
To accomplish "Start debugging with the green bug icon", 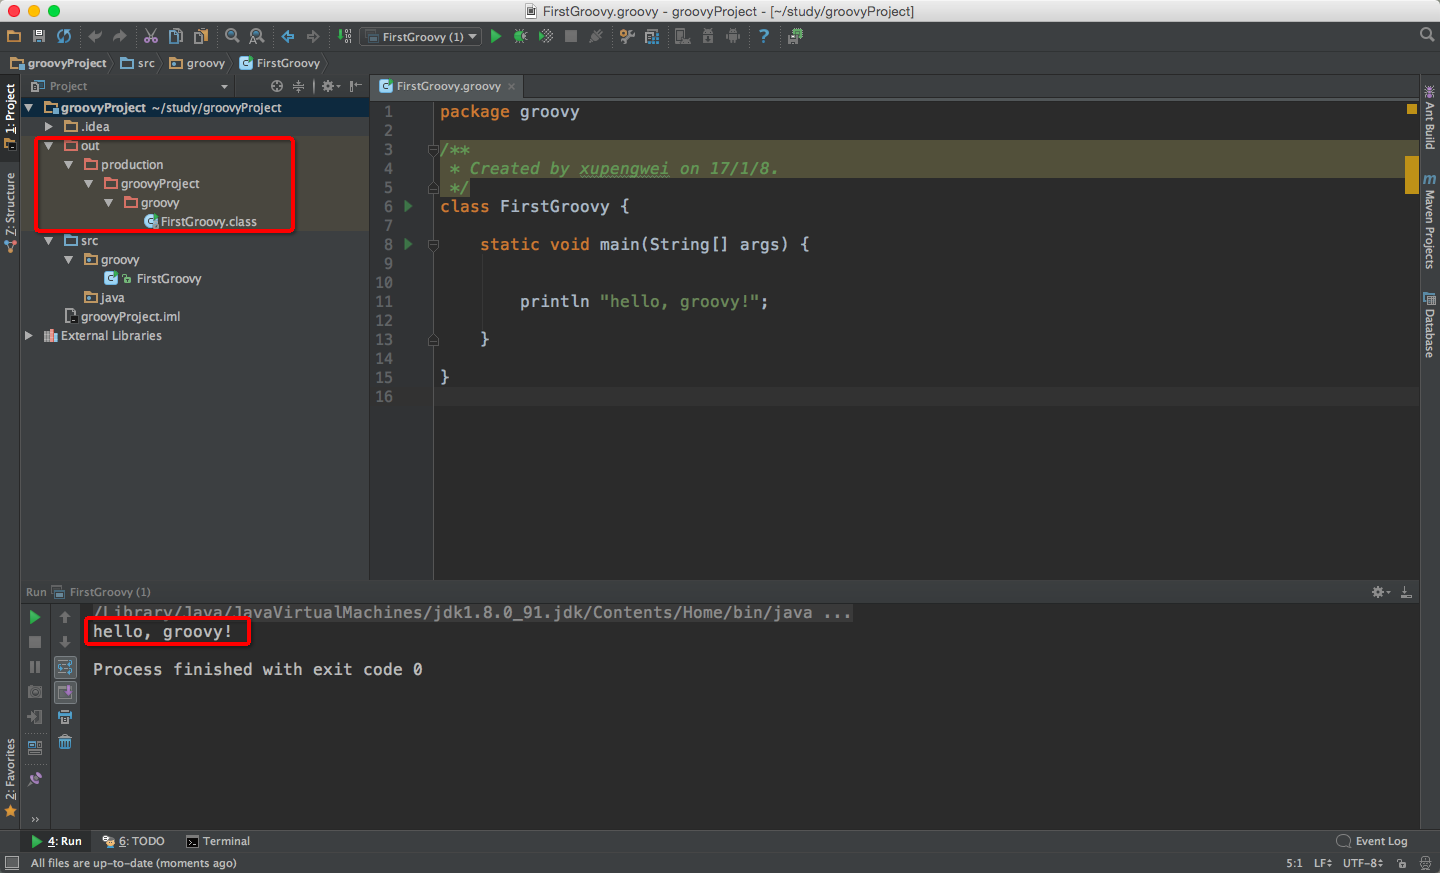I will [x=520, y=36].
